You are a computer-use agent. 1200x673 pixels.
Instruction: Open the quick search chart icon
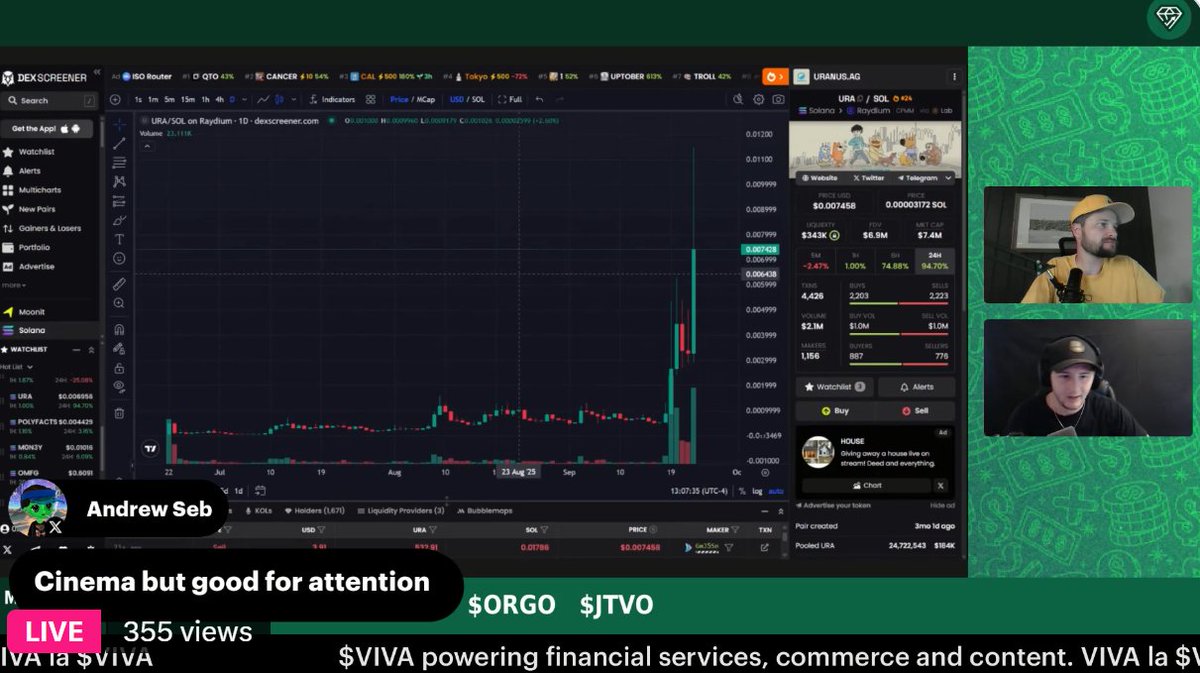coord(738,99)
